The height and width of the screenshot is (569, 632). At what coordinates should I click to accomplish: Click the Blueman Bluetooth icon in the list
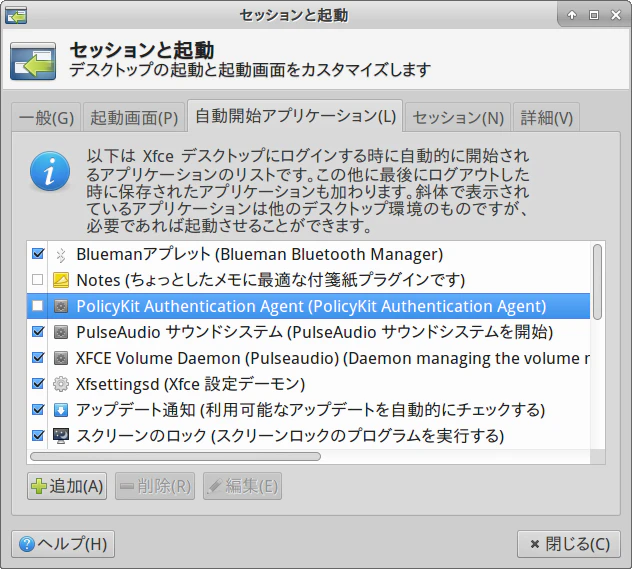tap(61, 255)
